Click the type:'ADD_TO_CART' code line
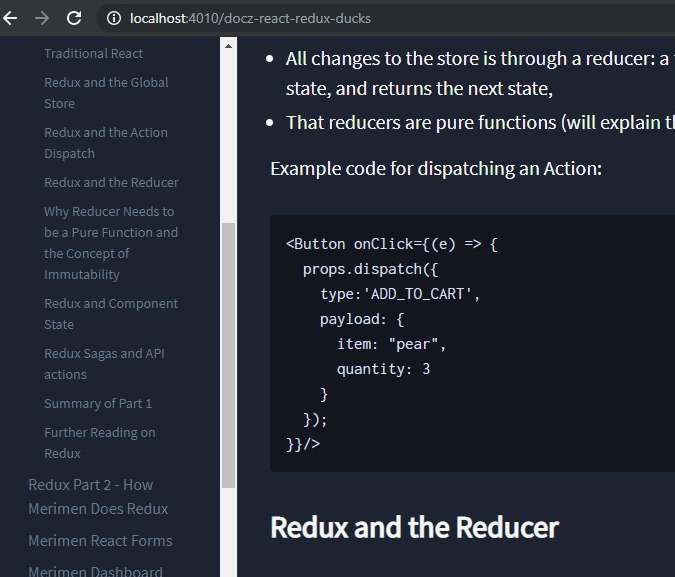The height and width of the screenshot is (577, 675). point(399,294)
